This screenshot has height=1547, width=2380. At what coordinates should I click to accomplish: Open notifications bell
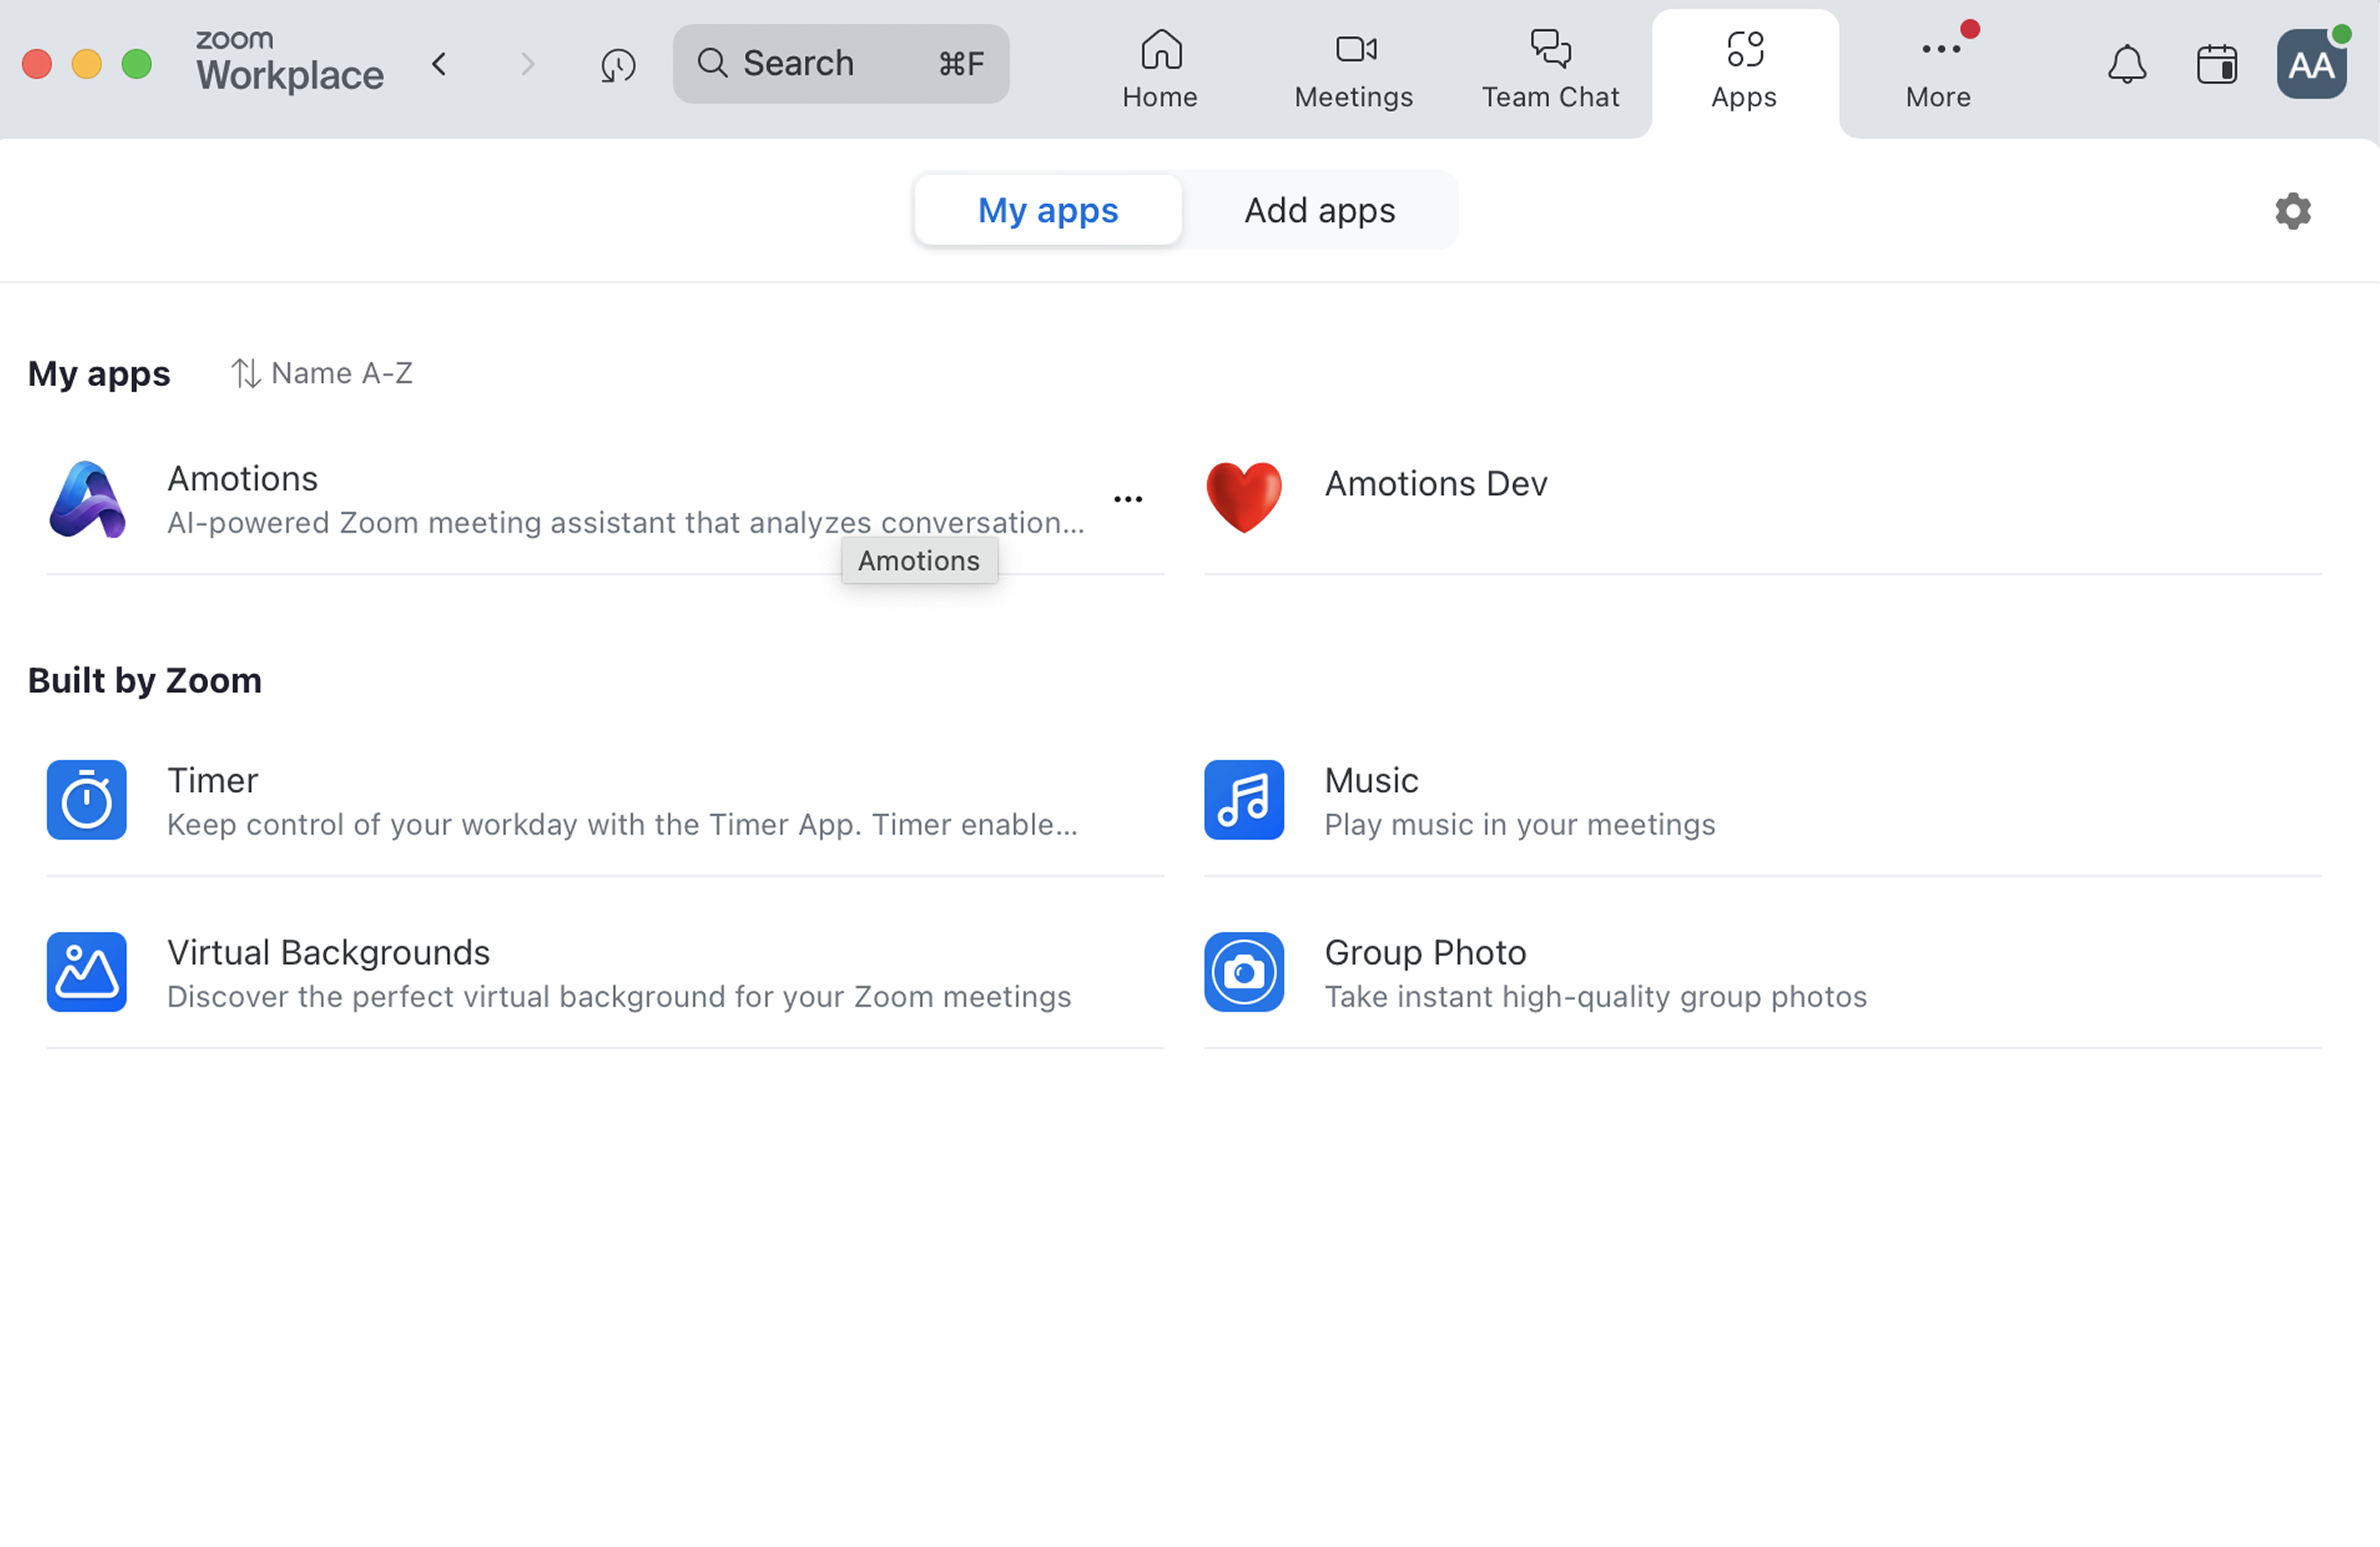2126,65
